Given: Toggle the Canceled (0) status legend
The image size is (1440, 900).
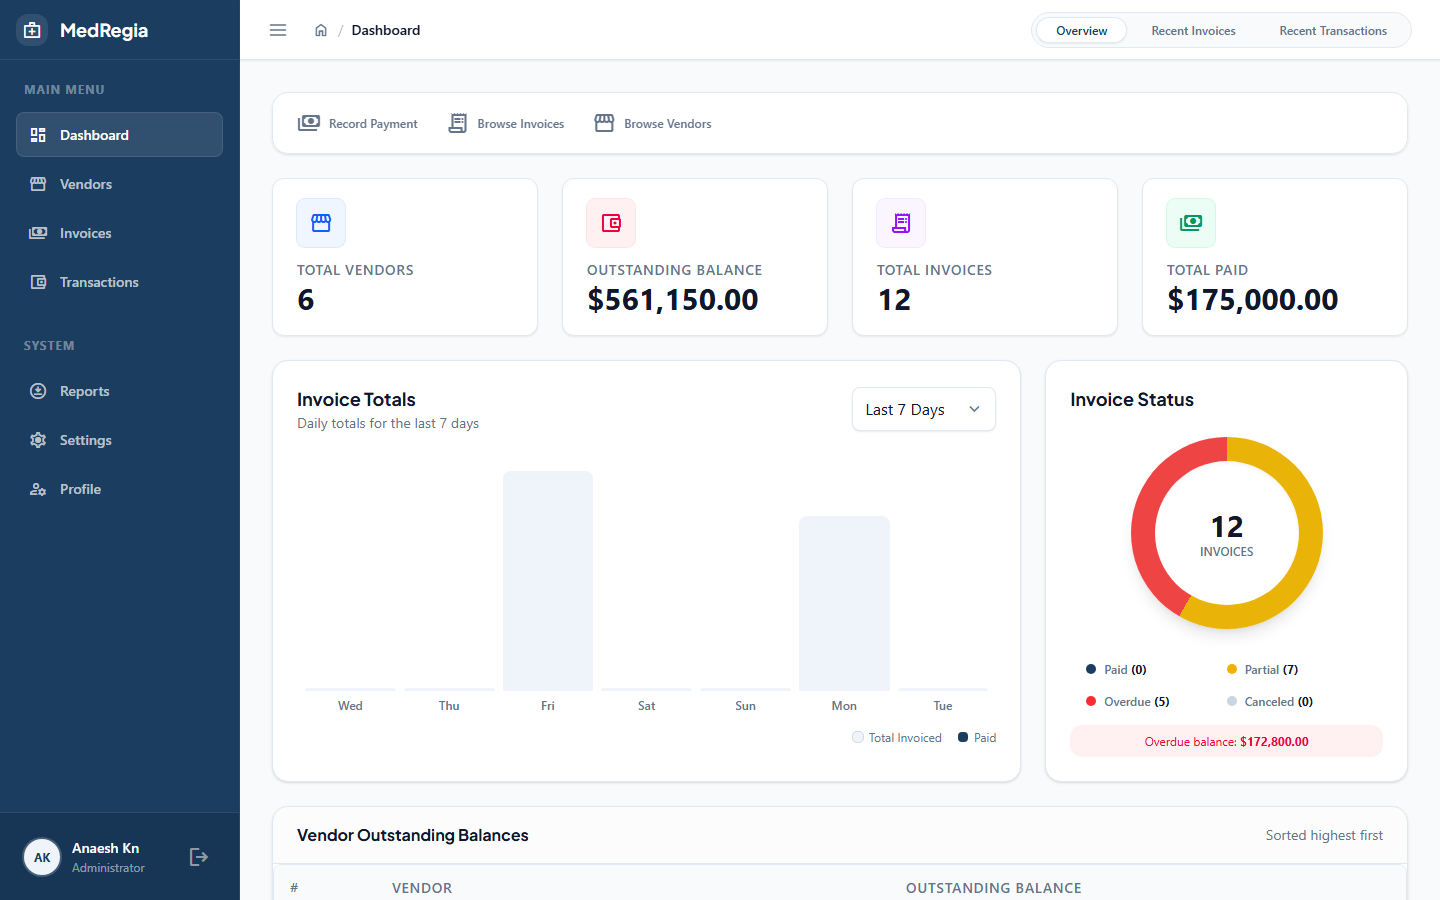Looking at the screenshot, I should point(1270,702).
